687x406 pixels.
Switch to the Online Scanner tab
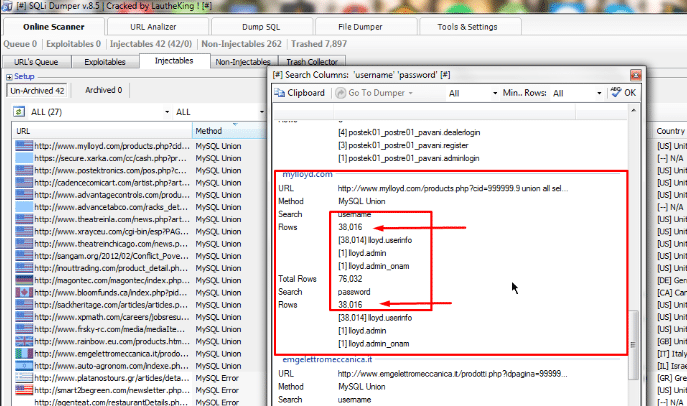pyautogui.click(x=53, y=27)
